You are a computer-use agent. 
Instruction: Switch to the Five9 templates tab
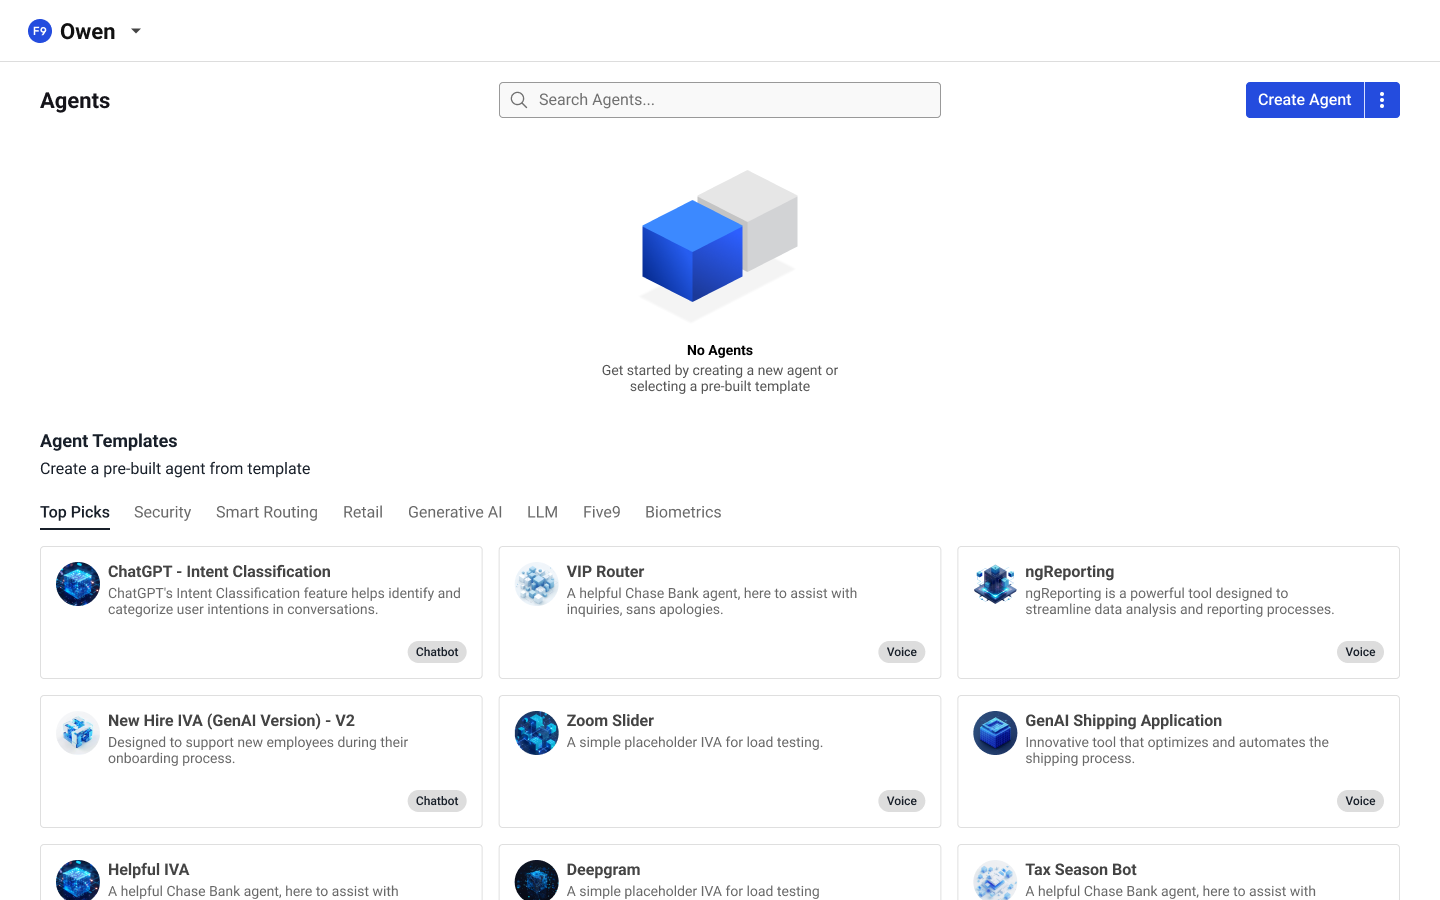tap(602, 512)
